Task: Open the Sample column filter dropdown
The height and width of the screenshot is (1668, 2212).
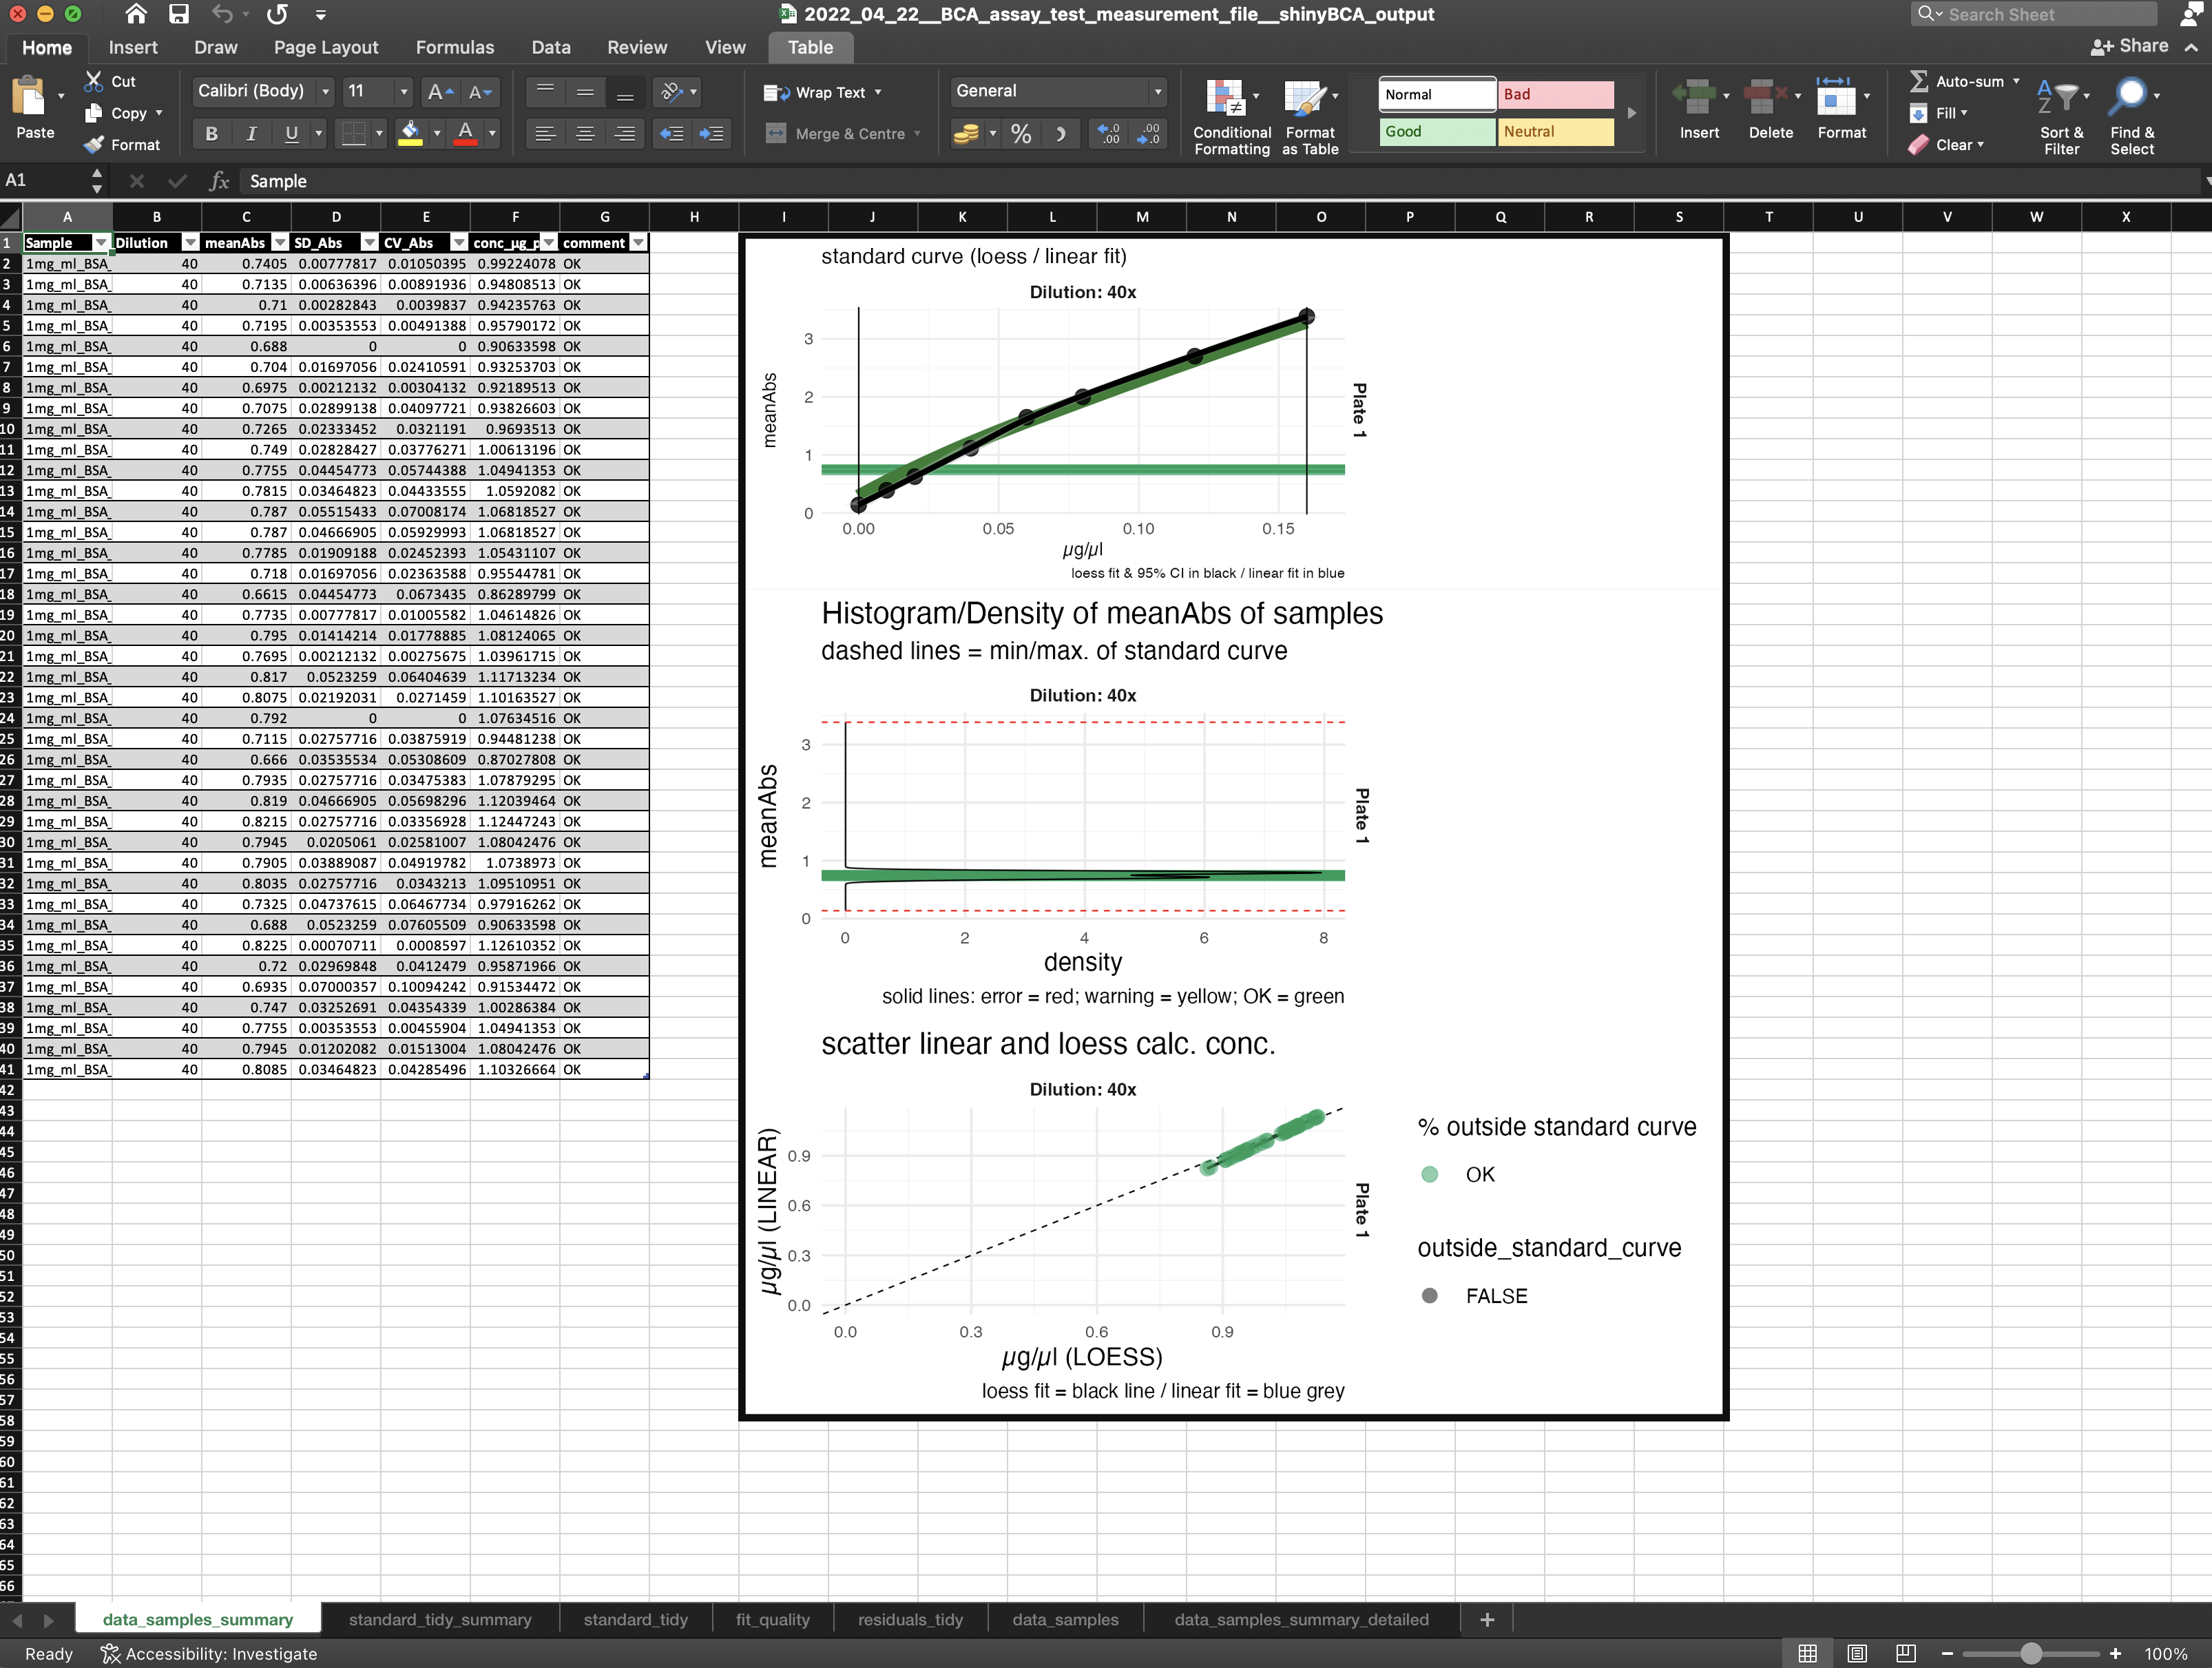Action: [x=100, y=243]
